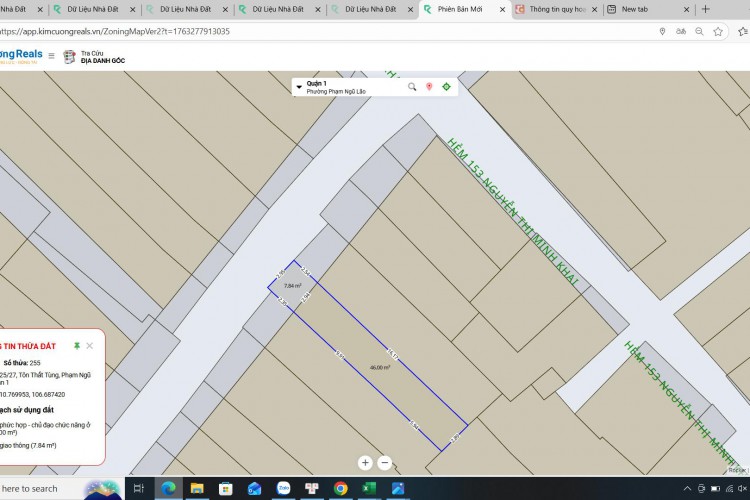Select the 46.00 m² parcel area label
This screenshot has height=500, width=750.
380,367
